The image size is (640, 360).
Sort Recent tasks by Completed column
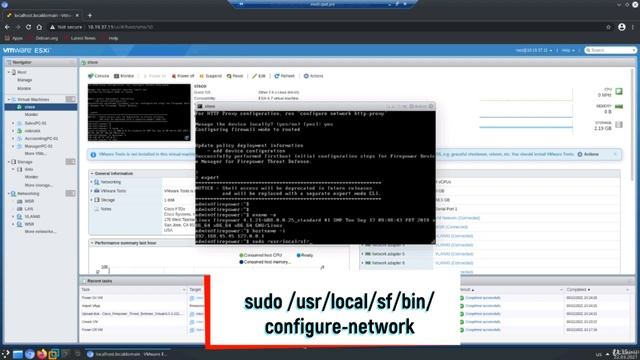(x=578, y=289)
